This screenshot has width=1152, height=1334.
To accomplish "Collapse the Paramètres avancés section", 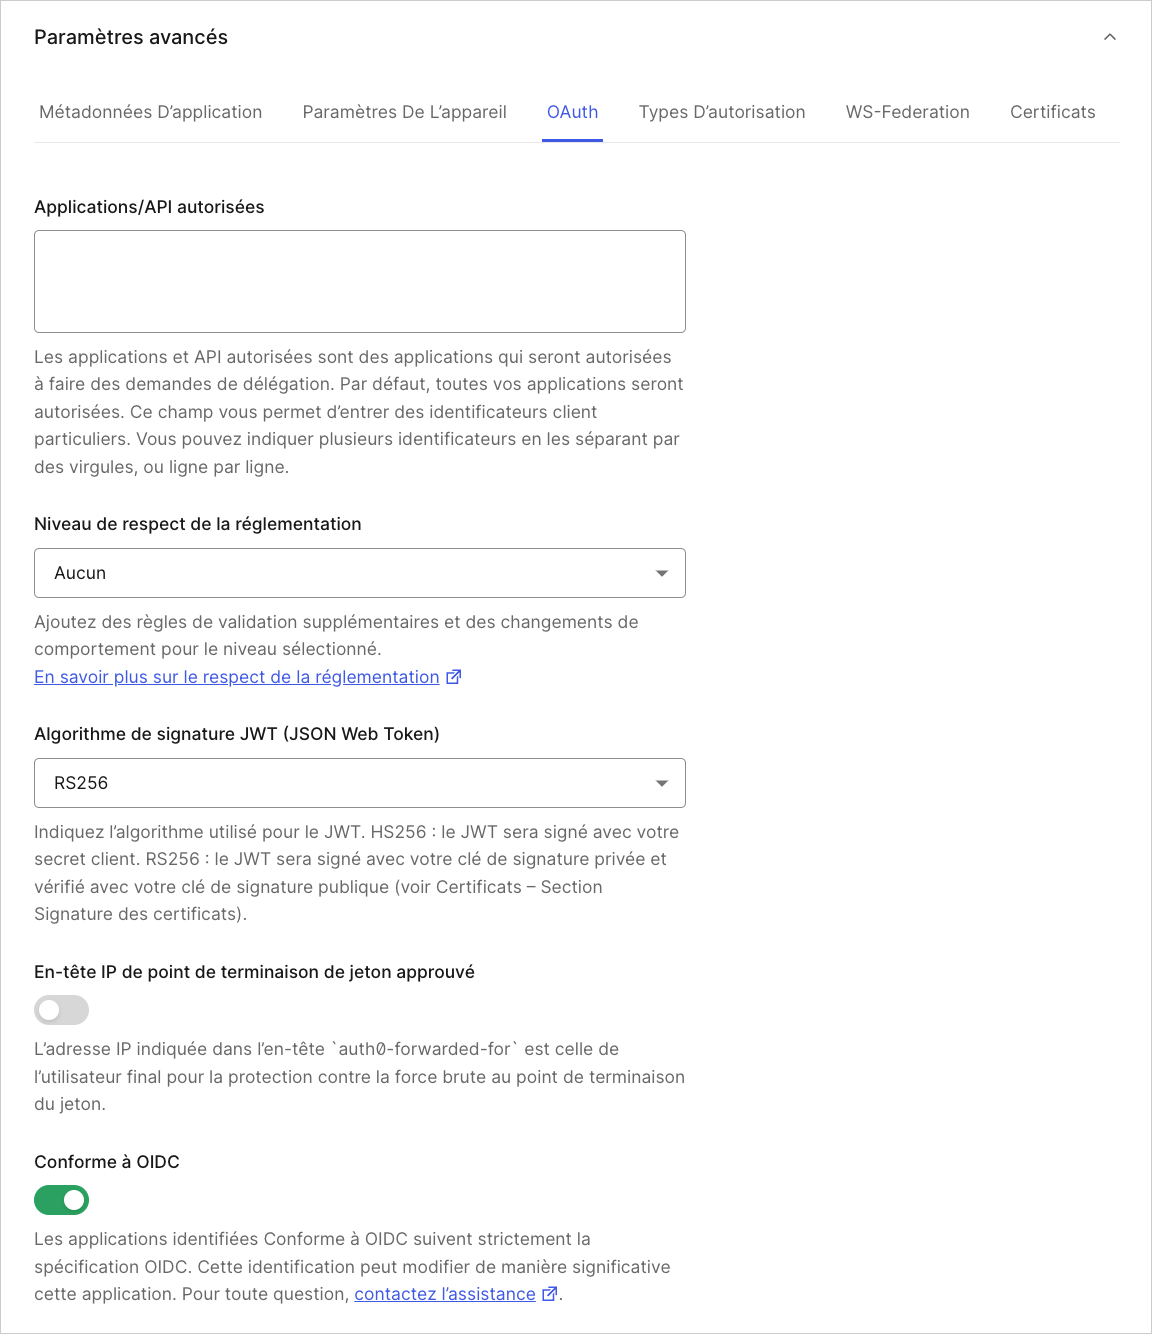I will tap(1109, 37).
